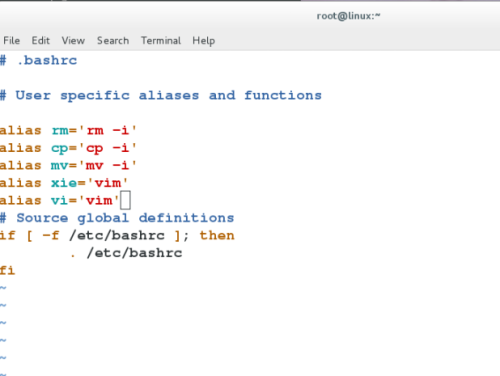Click the alias vi='vim' line
The height and width of the screenshot is (376, 500).
tap(59, 201)
